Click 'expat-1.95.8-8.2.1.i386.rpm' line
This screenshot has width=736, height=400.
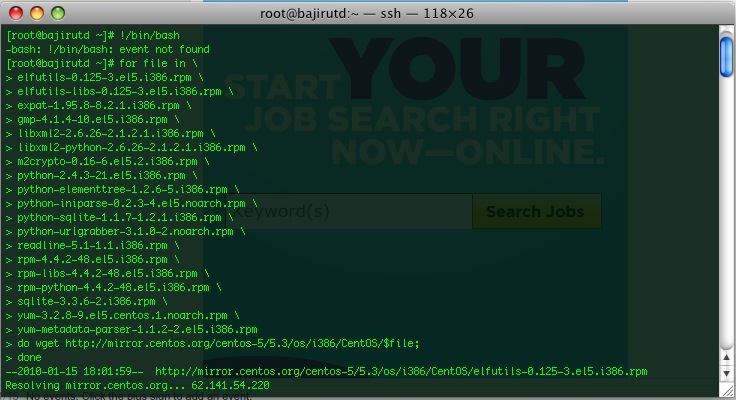coord(99,106)
